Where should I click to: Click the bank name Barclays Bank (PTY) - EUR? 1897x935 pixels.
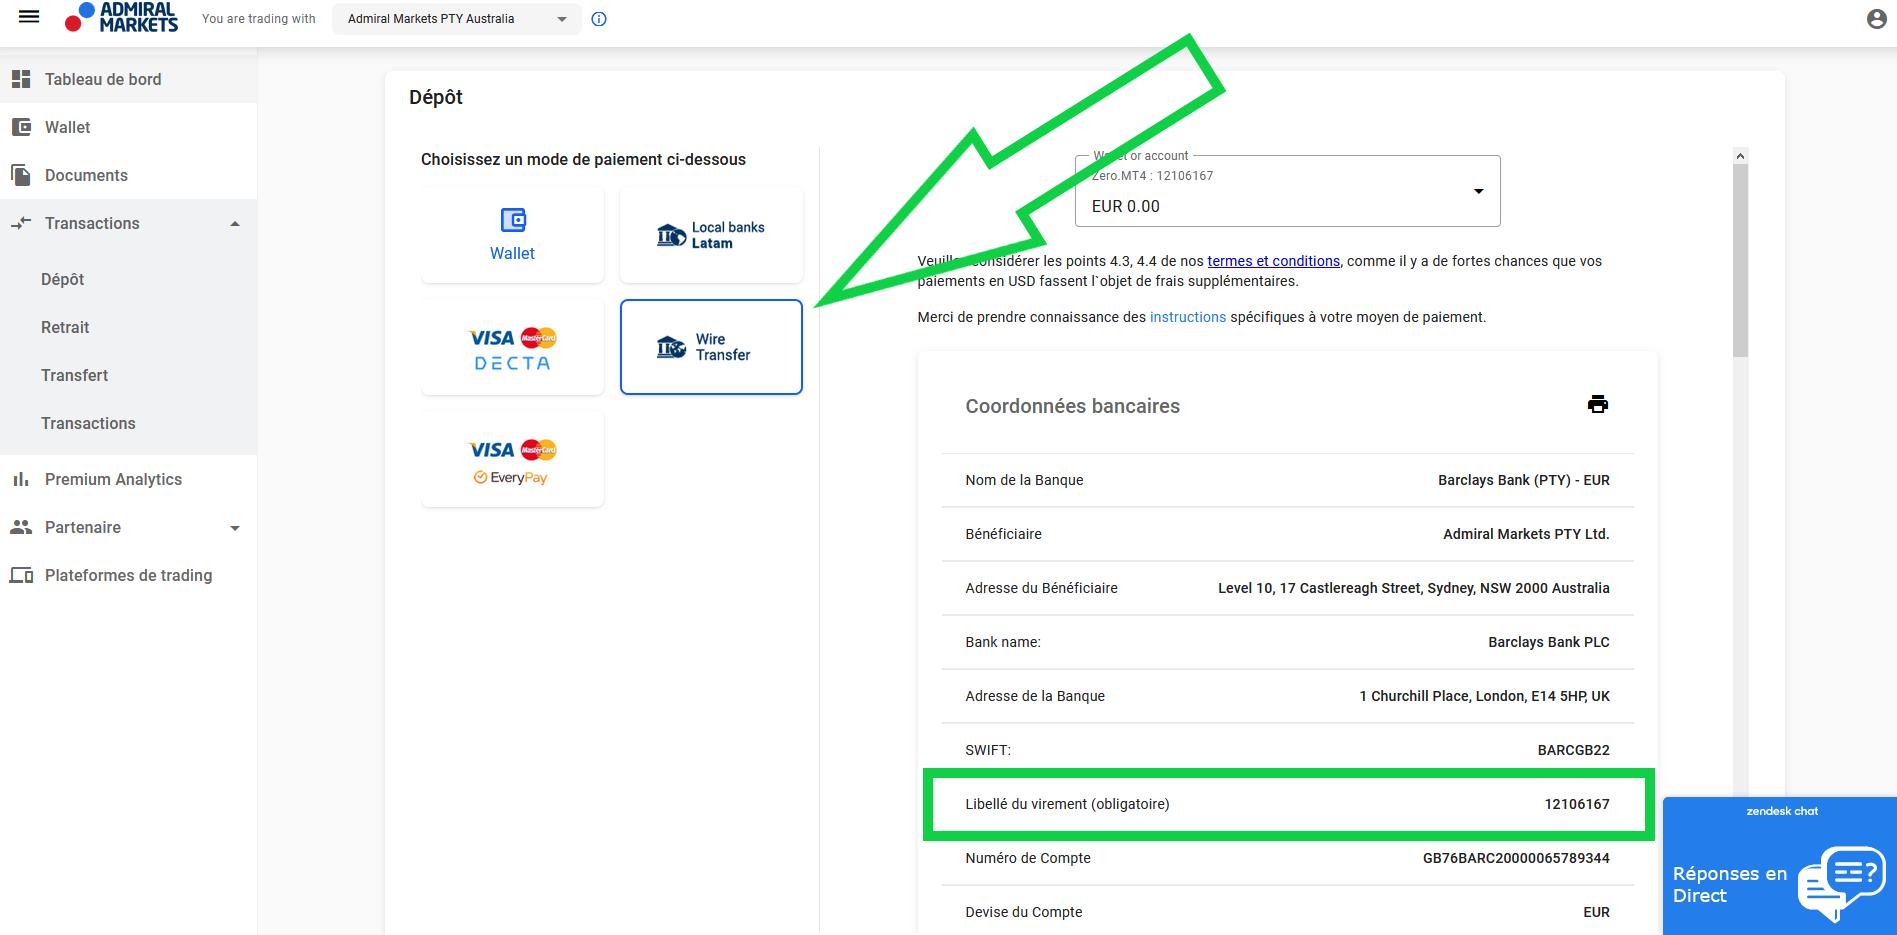(1524, 480)
